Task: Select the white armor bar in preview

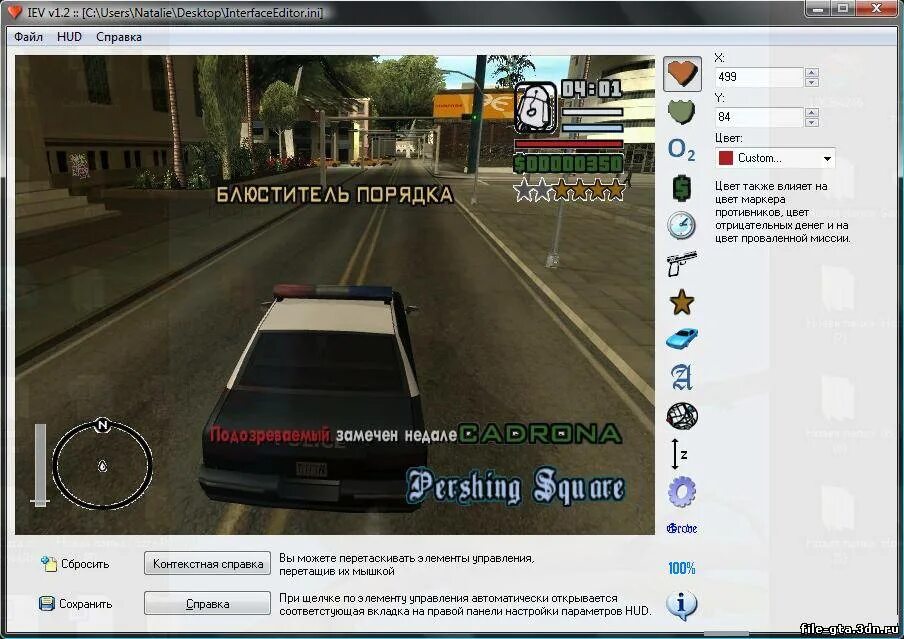Action: (592, 112)
